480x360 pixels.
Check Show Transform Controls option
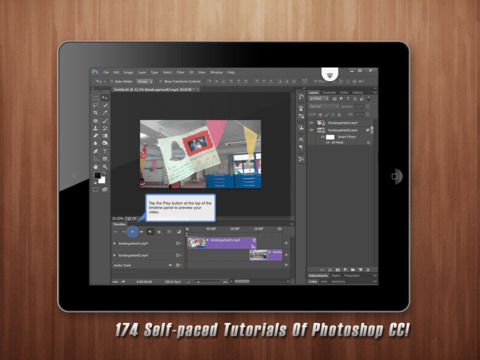click(x=160, y=81)
